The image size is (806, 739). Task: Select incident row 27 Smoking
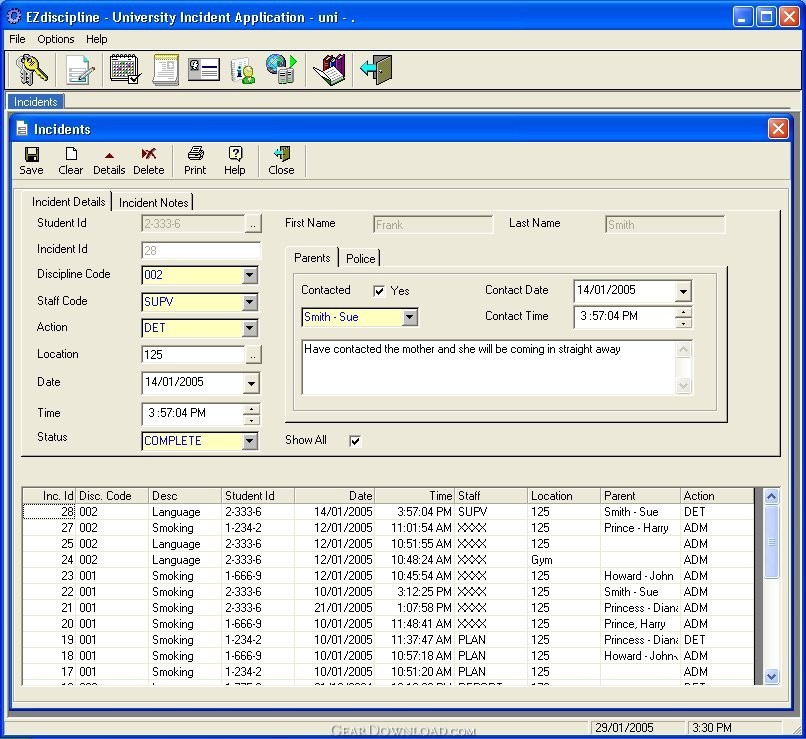(x=388, y=528)
